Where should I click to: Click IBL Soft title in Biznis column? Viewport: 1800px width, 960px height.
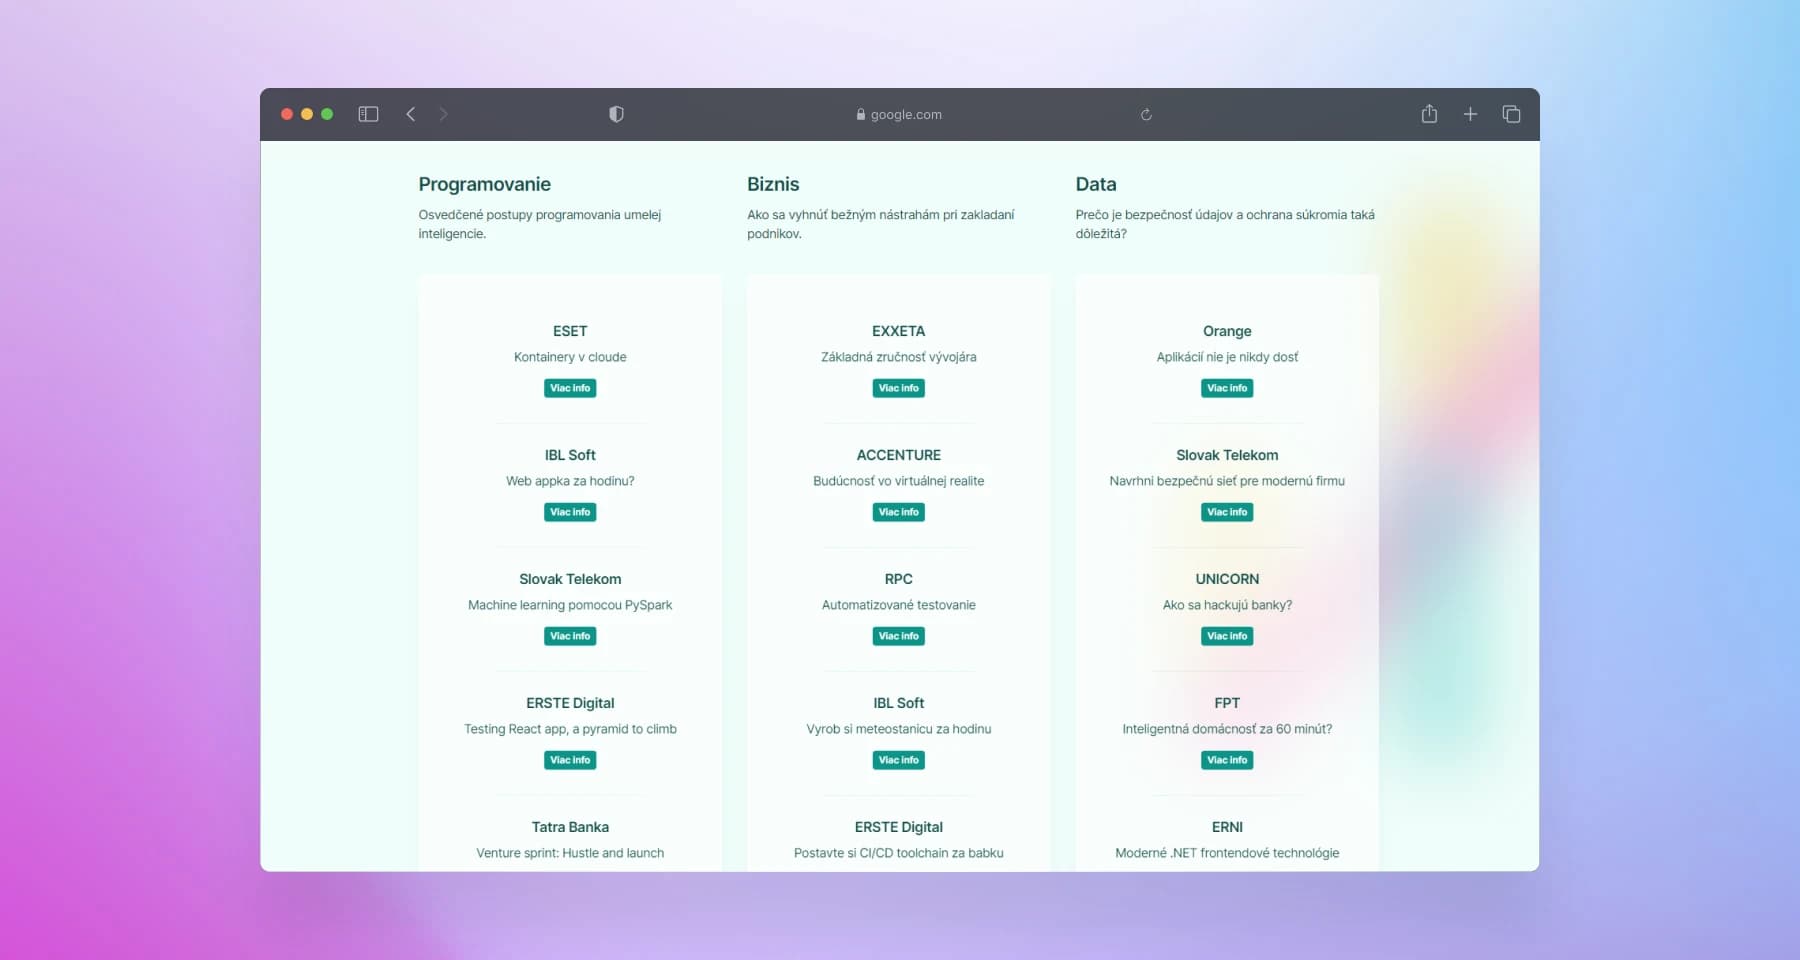898,703
